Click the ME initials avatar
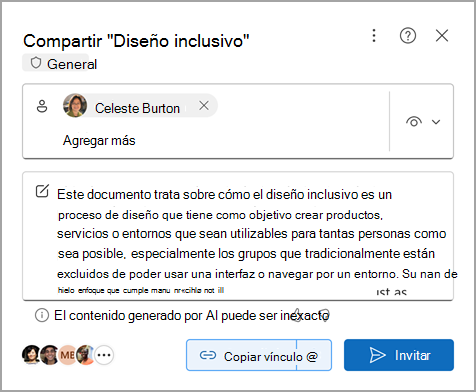This screenshot has width=476, height=392. tap(68, 355)
